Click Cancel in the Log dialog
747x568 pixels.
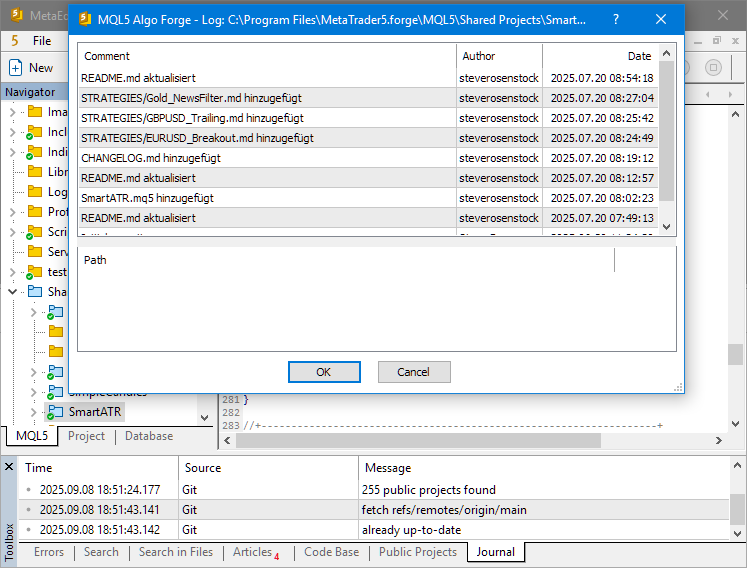coord(414,372)
